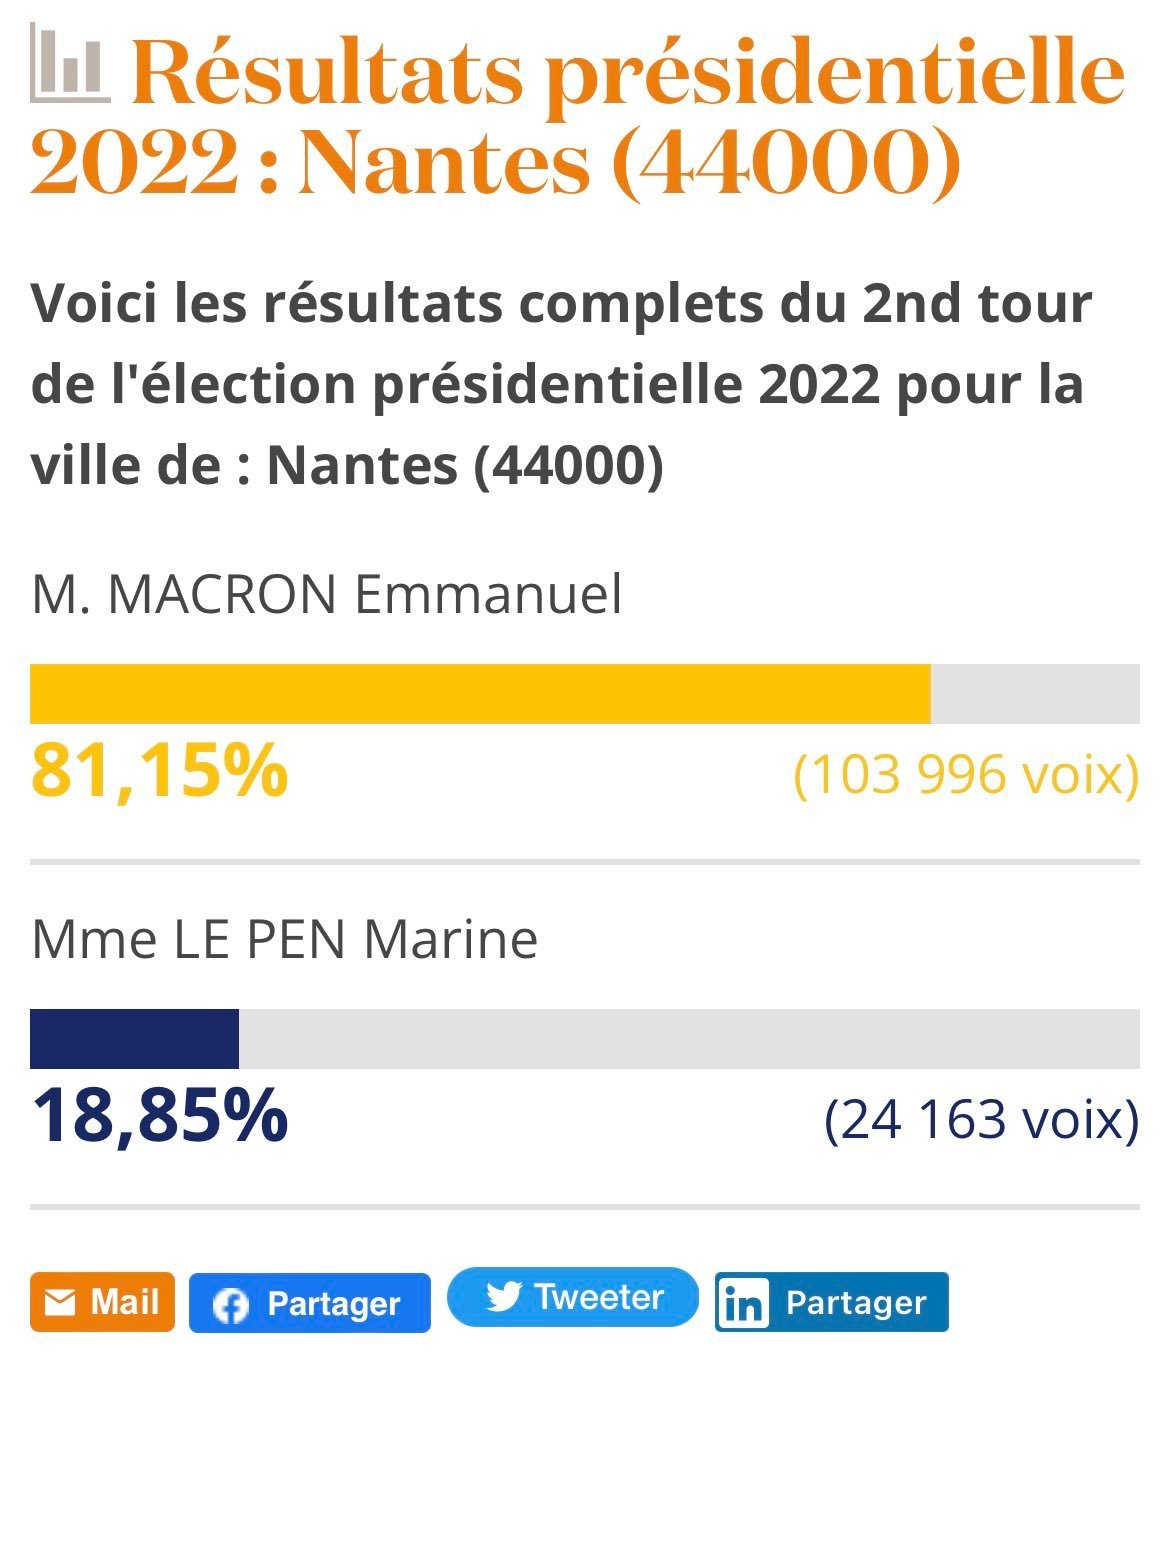Share on Facebook with Partager button
The height and width of the screenshot is (1543, 1170).
coord(310,1303)
